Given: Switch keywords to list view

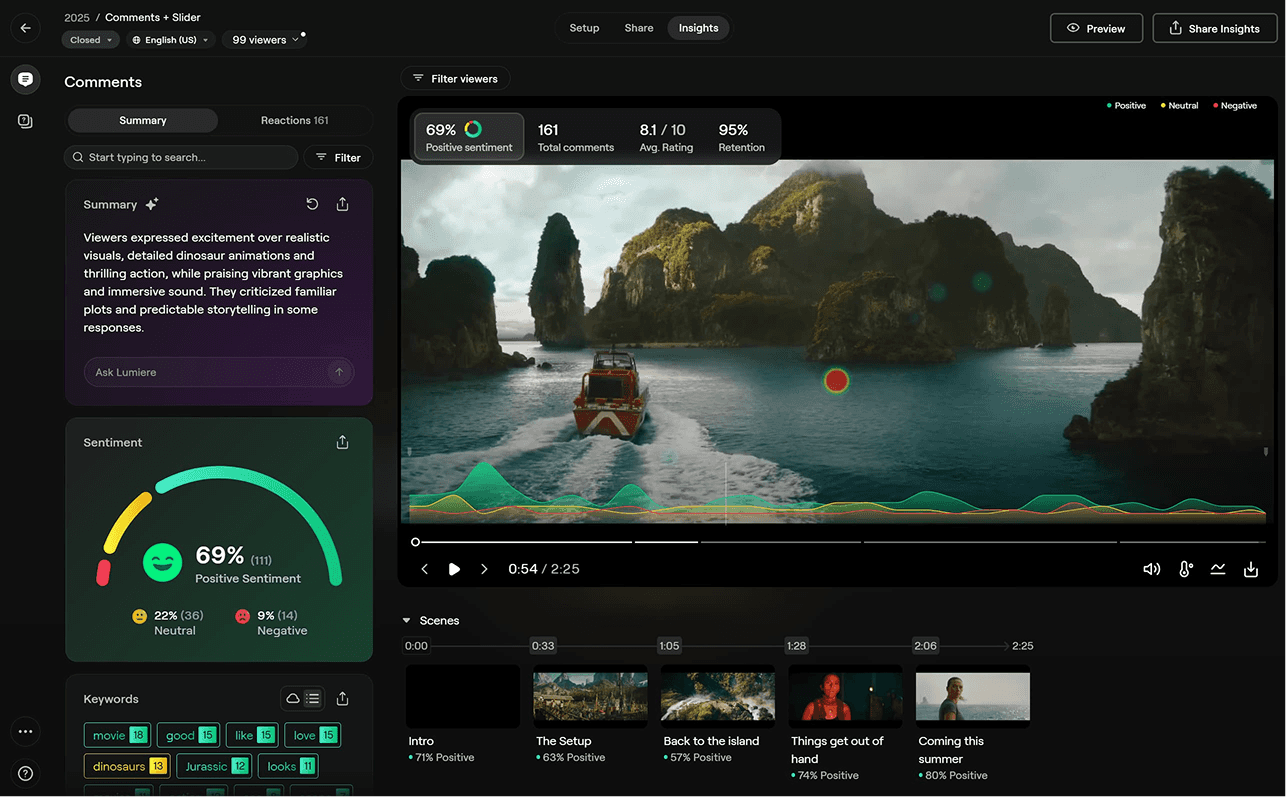Looking at the screenshot, I should point(313,698).
